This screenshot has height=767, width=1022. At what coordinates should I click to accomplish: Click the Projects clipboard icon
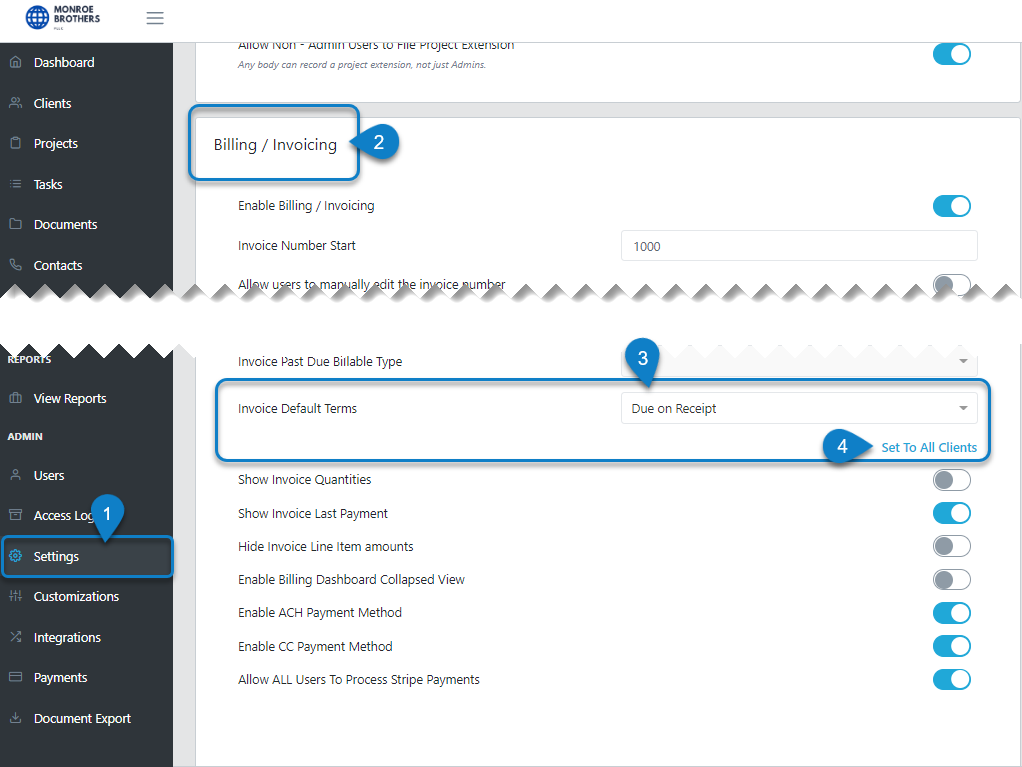16,143
